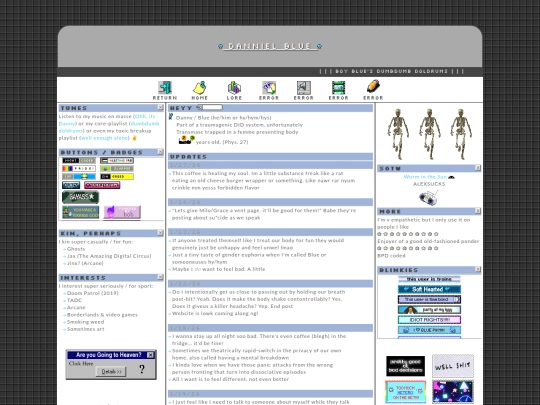Click the neon space pattern stamp
The height and width of the screenshot is (405, 540).
point(453,392)
